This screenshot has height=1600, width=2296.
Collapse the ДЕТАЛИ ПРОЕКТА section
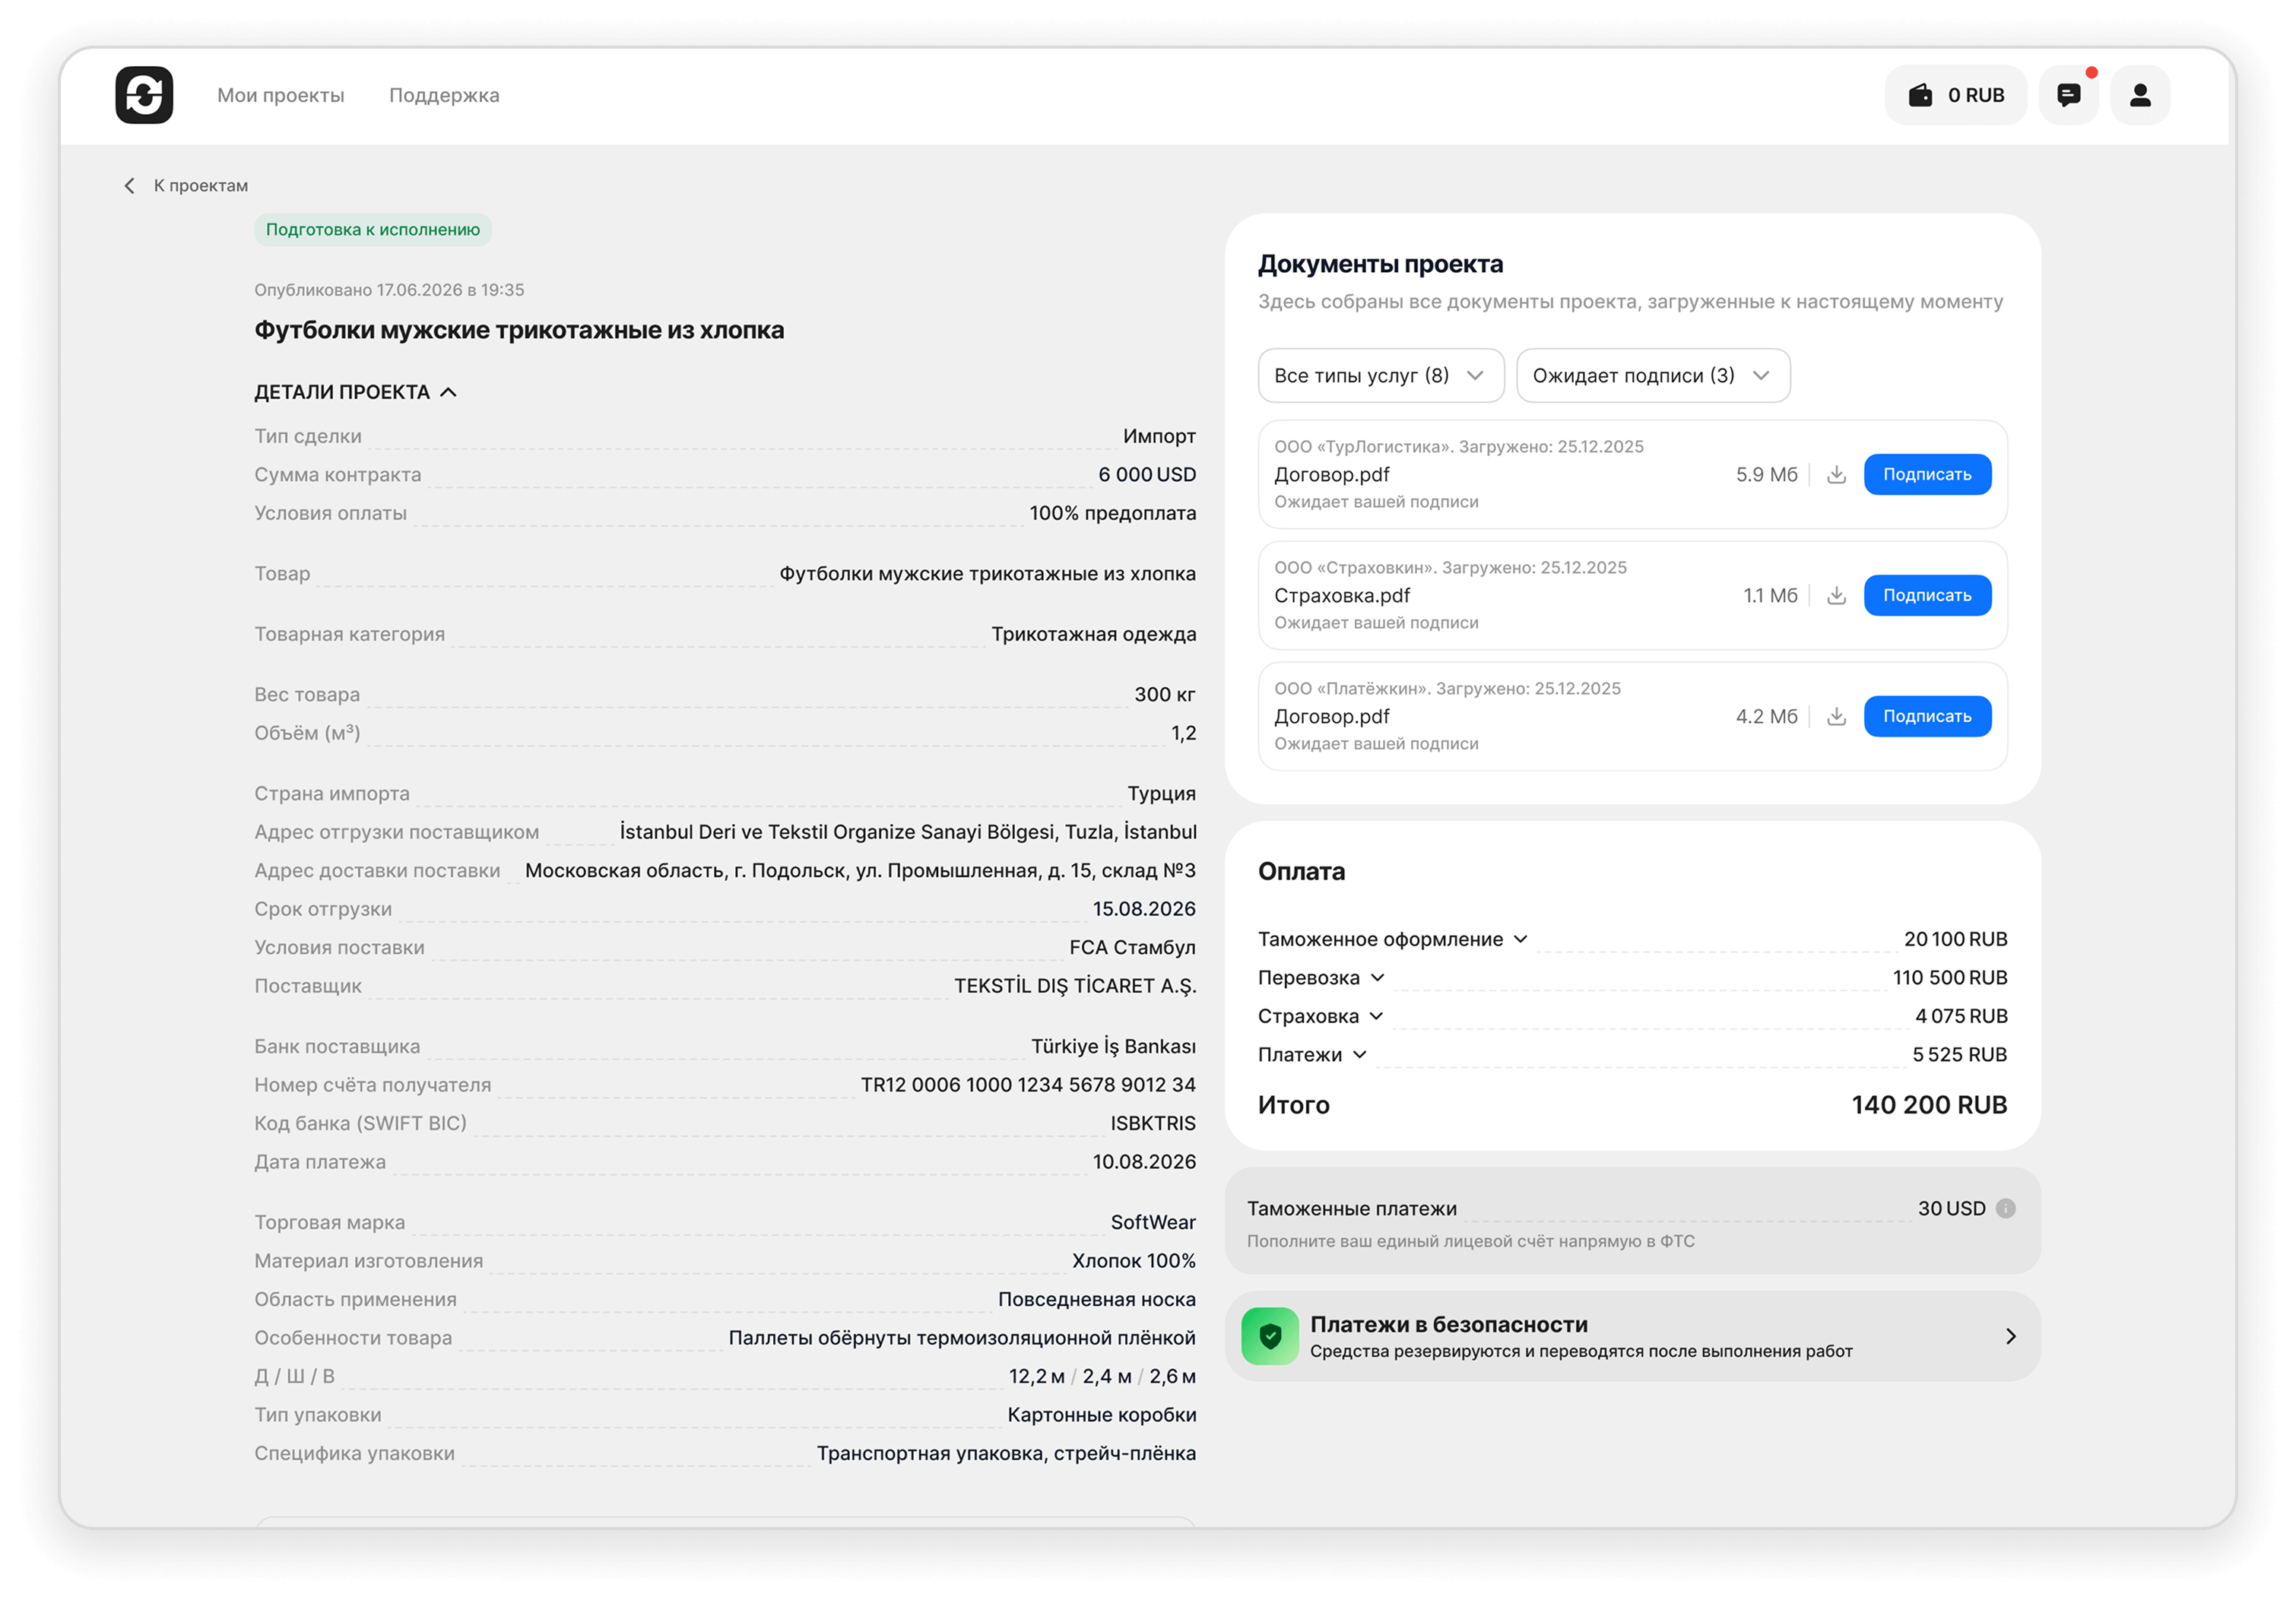pos(355,392)
